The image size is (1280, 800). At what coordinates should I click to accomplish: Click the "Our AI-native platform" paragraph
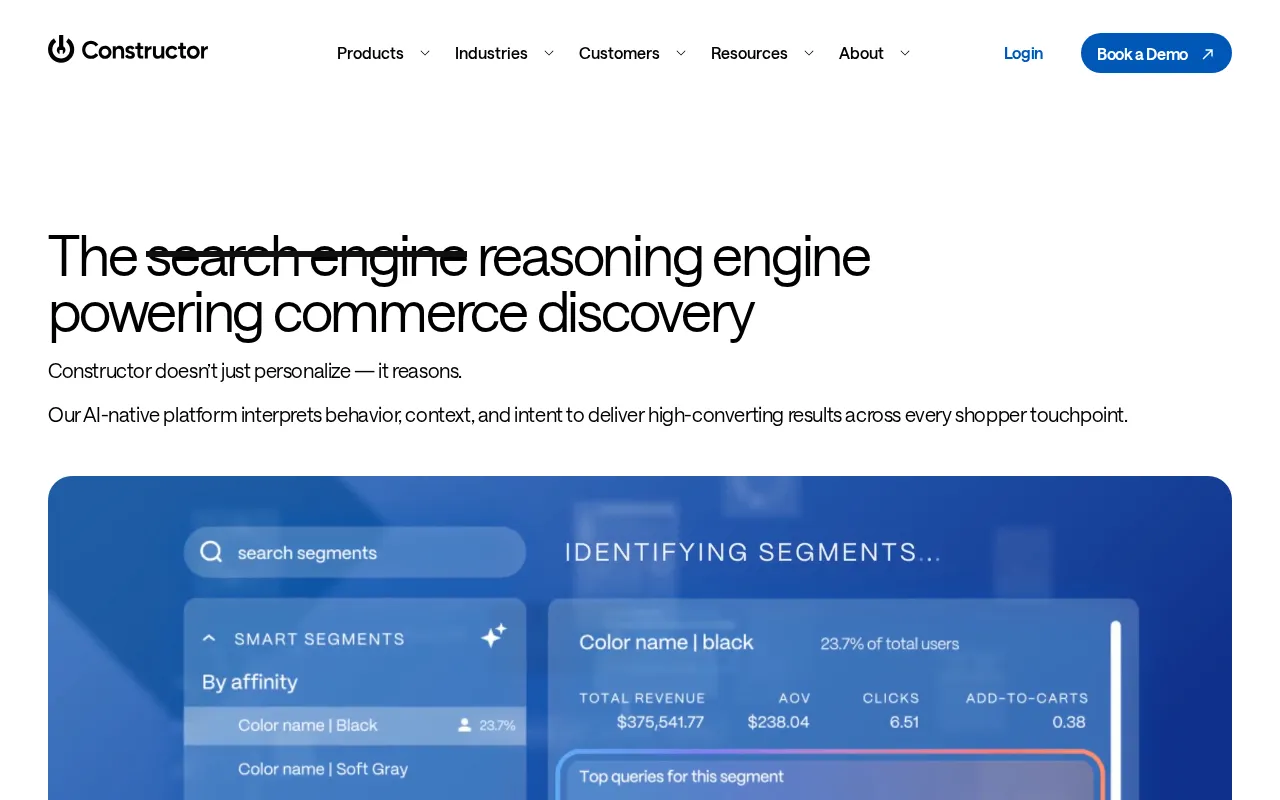click(588, 415)
